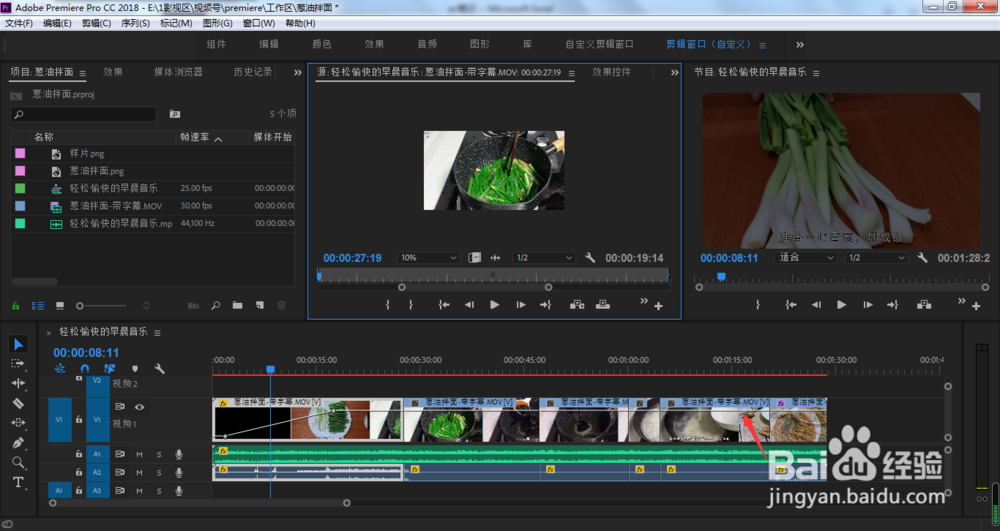Toggle eye visibility of 视频1 track
The height and width of the screenshot is (531, 1000).
139,407
